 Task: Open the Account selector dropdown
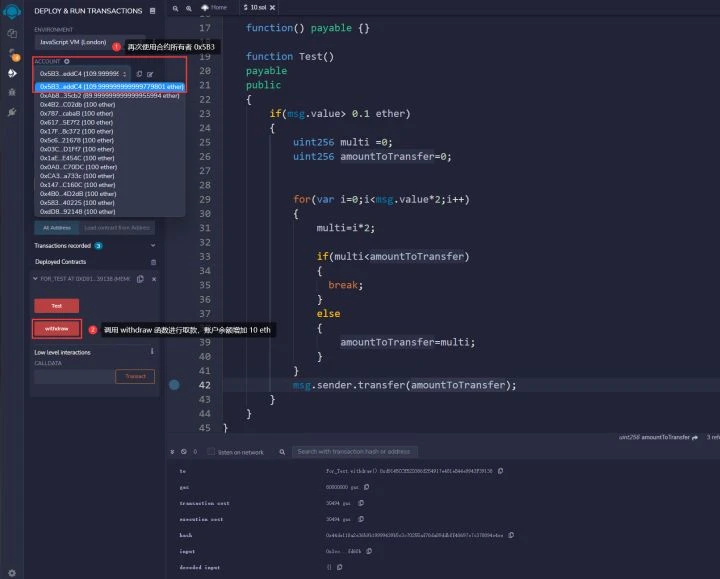click(x=83, y=74)
